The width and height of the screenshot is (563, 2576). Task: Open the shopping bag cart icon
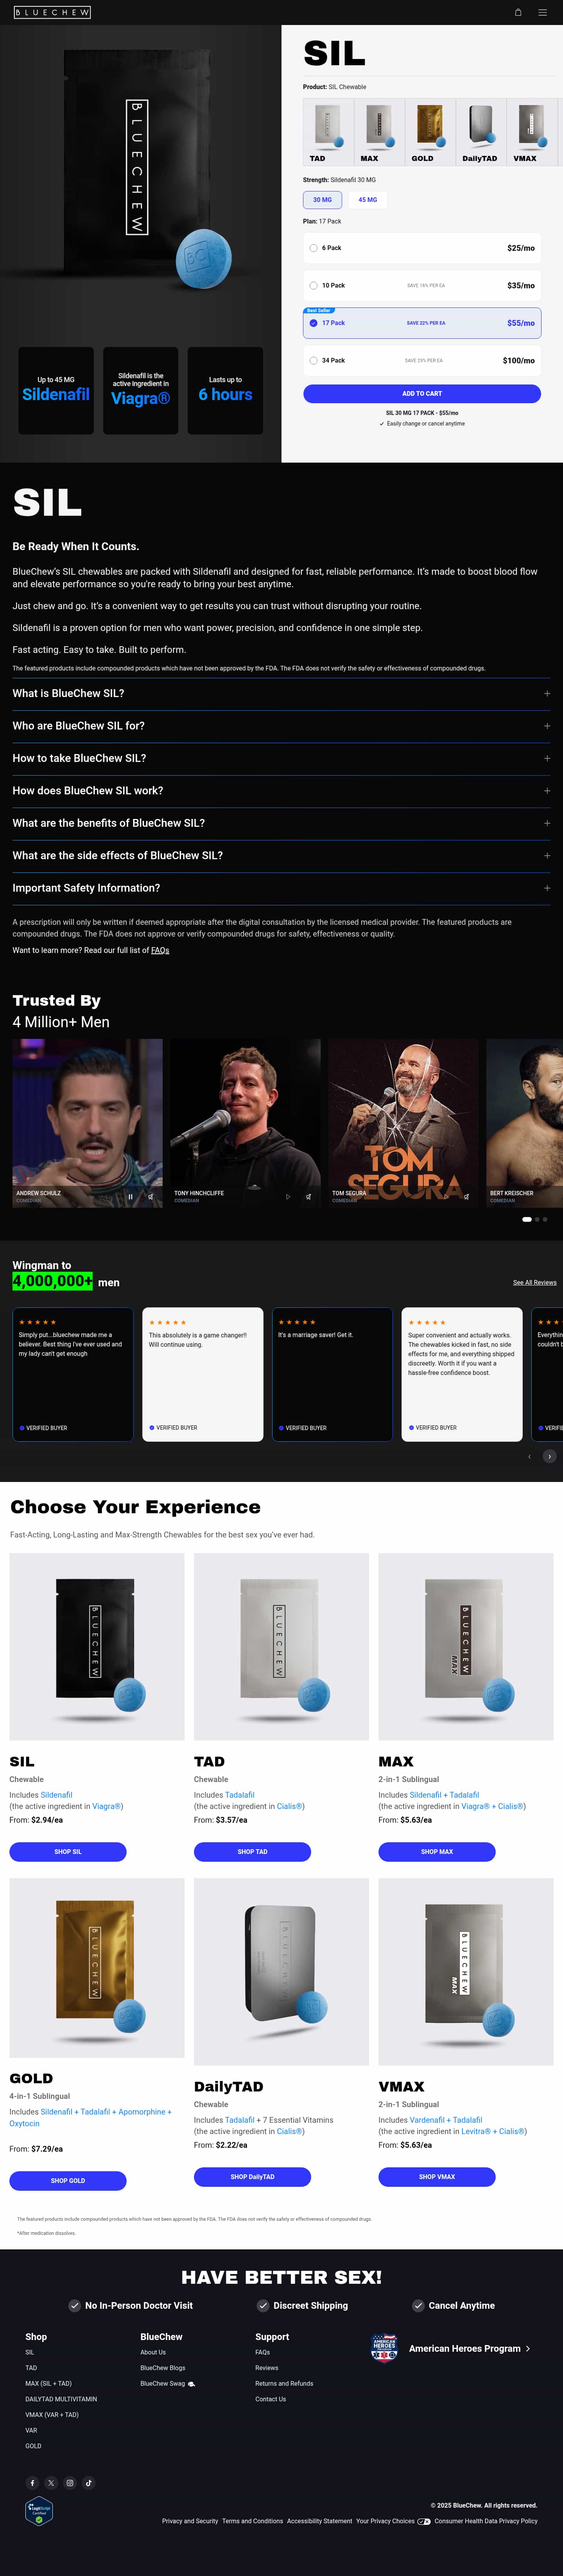click(518, 12)
